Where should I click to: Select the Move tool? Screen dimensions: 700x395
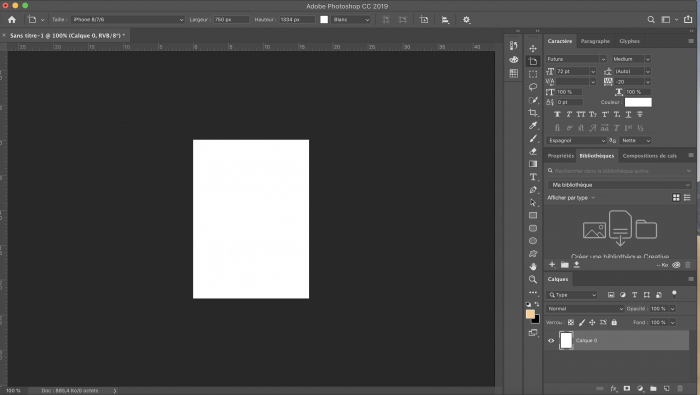[x=533, y=48]
